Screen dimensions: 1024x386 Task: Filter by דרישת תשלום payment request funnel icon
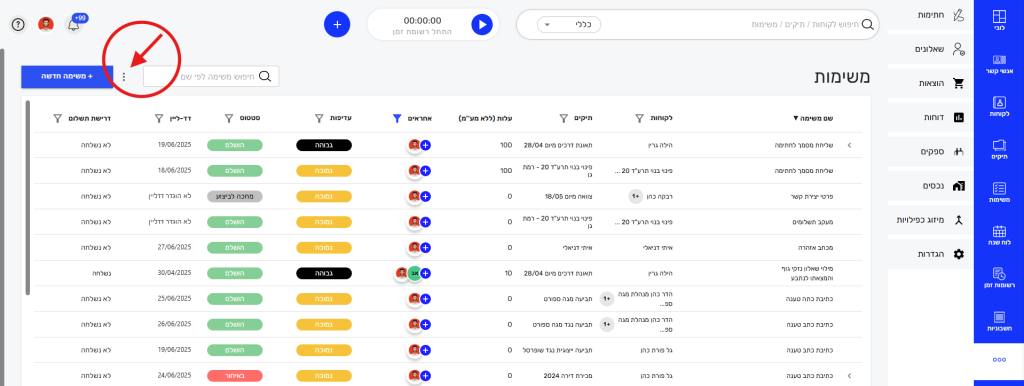click(x=57, y=118)
